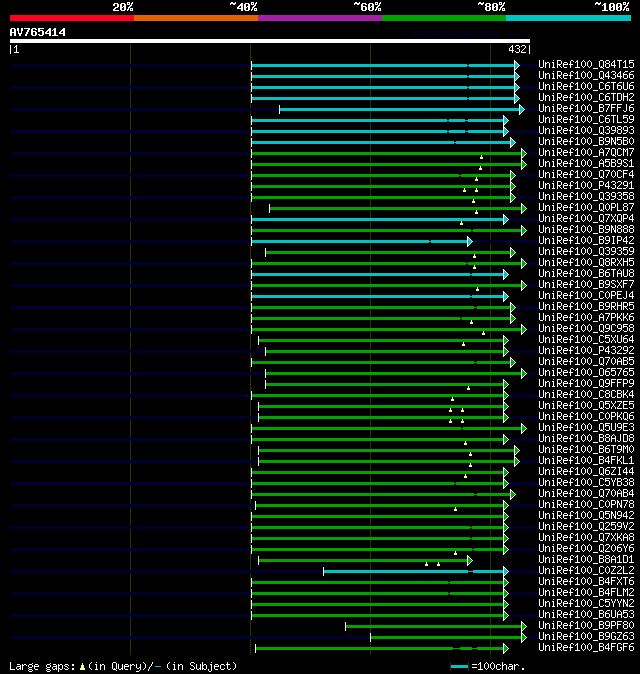
Task: Click the red 20% identity color band
Action: click(72, 18)
